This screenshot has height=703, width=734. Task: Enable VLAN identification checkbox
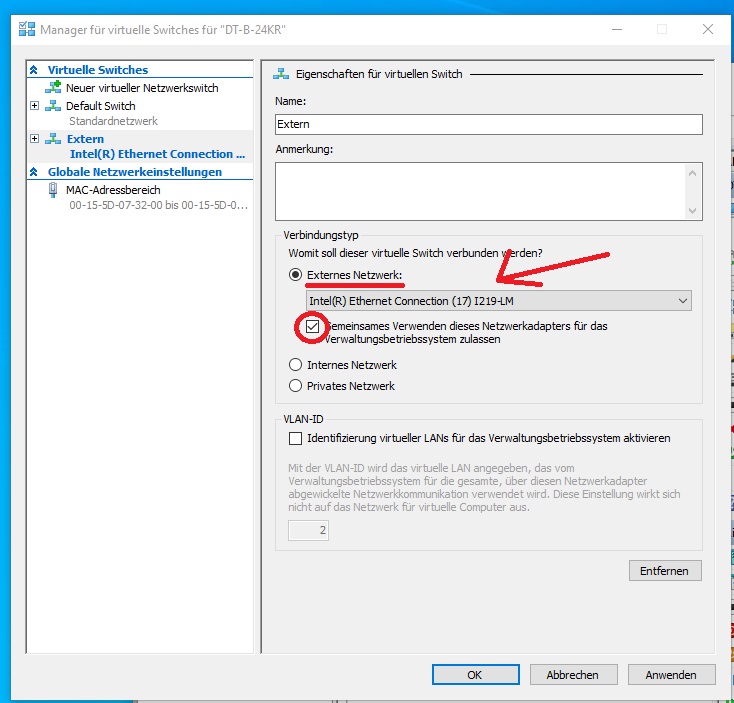[x=295, y=438]
